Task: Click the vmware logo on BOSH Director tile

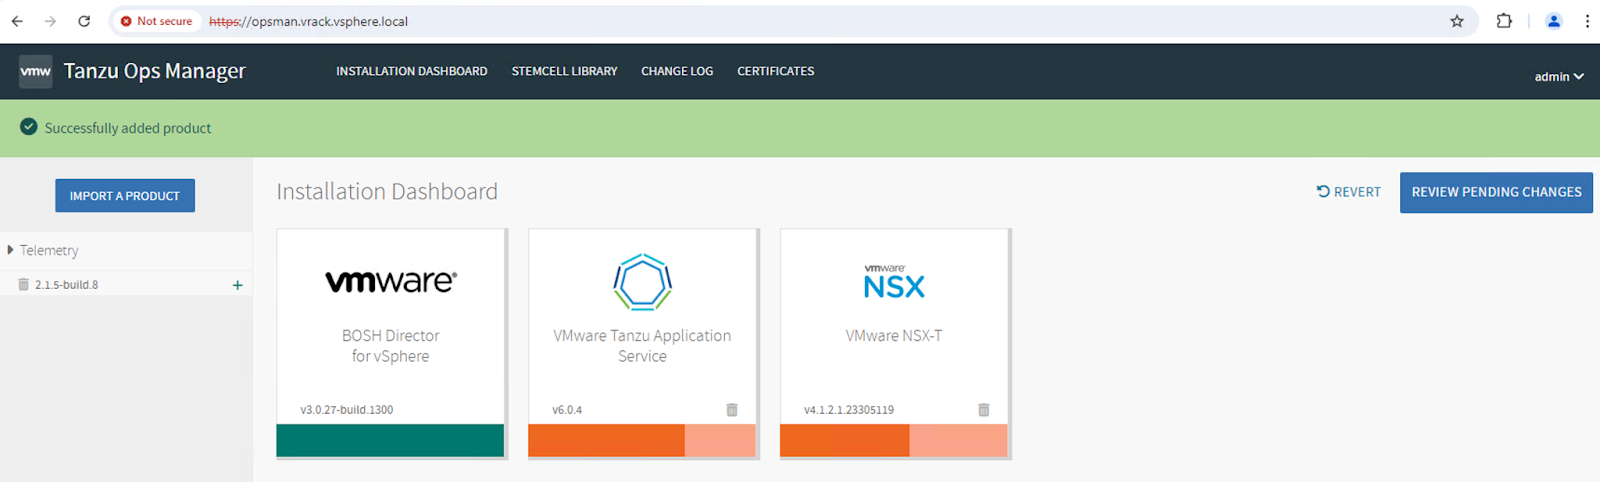Action: point(391,281)
